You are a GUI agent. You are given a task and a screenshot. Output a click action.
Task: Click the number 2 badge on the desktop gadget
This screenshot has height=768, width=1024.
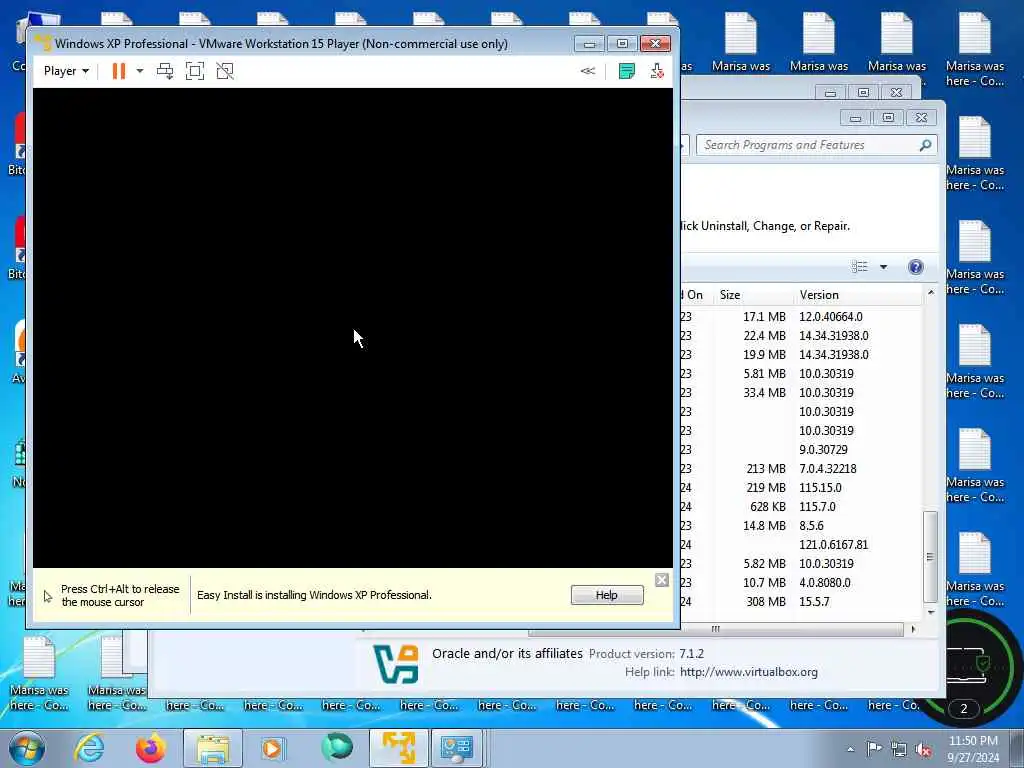(x=964, y=709)
